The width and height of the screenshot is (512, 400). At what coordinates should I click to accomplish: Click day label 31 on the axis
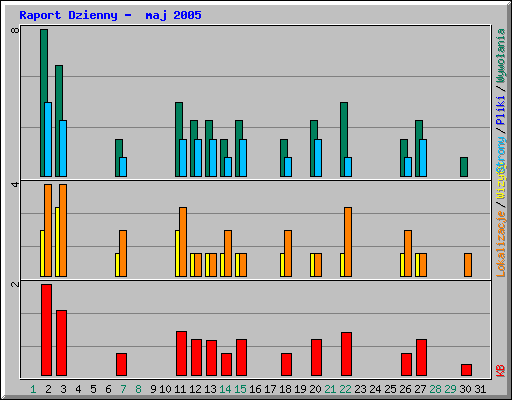[x=480, y=389]
